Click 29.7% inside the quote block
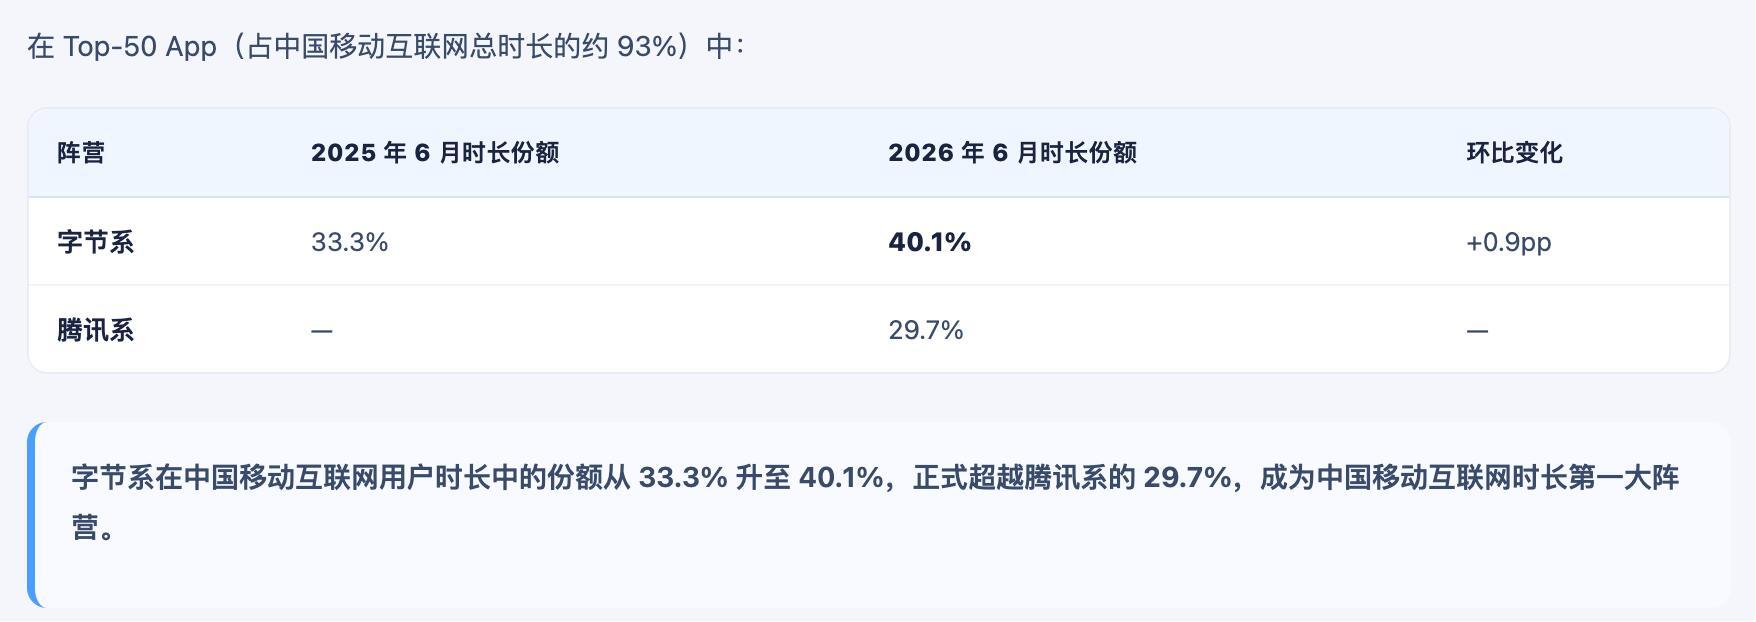 point(1187,477)
